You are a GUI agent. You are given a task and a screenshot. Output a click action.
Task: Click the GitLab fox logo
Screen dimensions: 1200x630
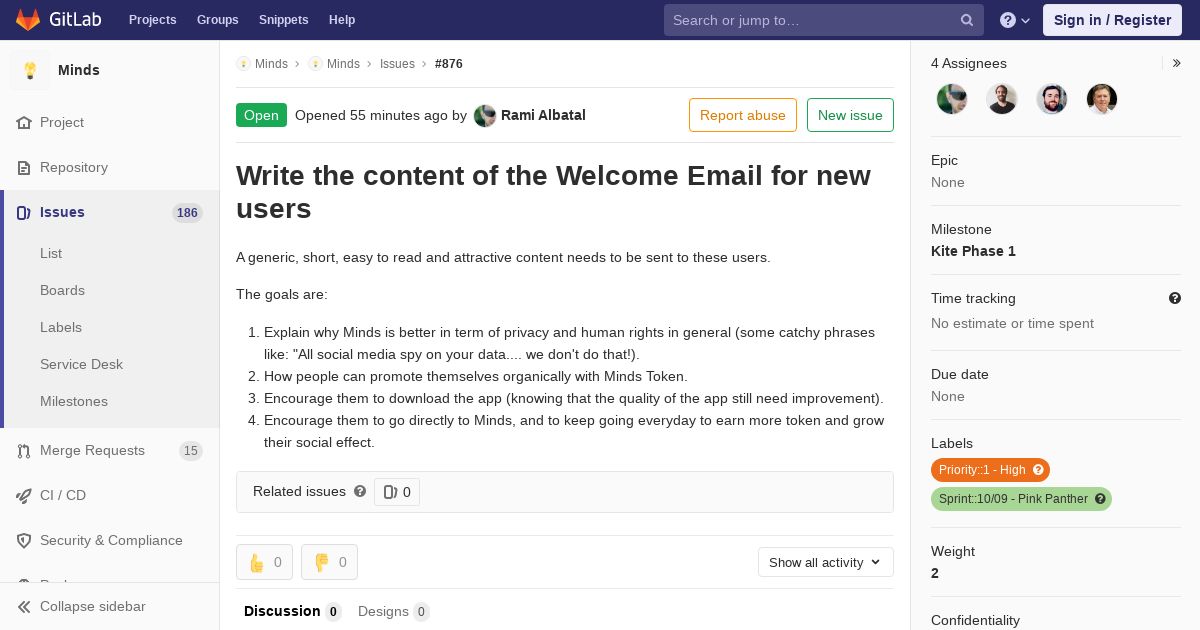[x=28, y=20]
